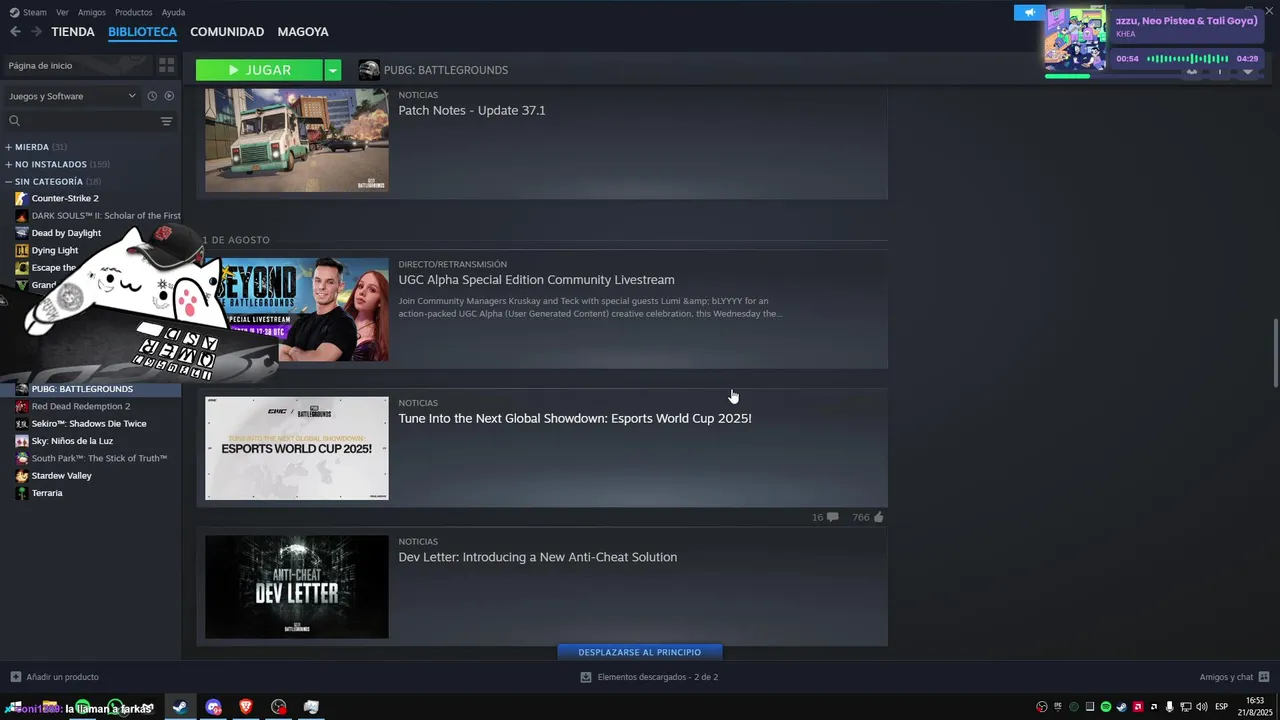Screen dimensions: 1280x720
Task: Open the Ver menu
Action: (x=62, y=12)
